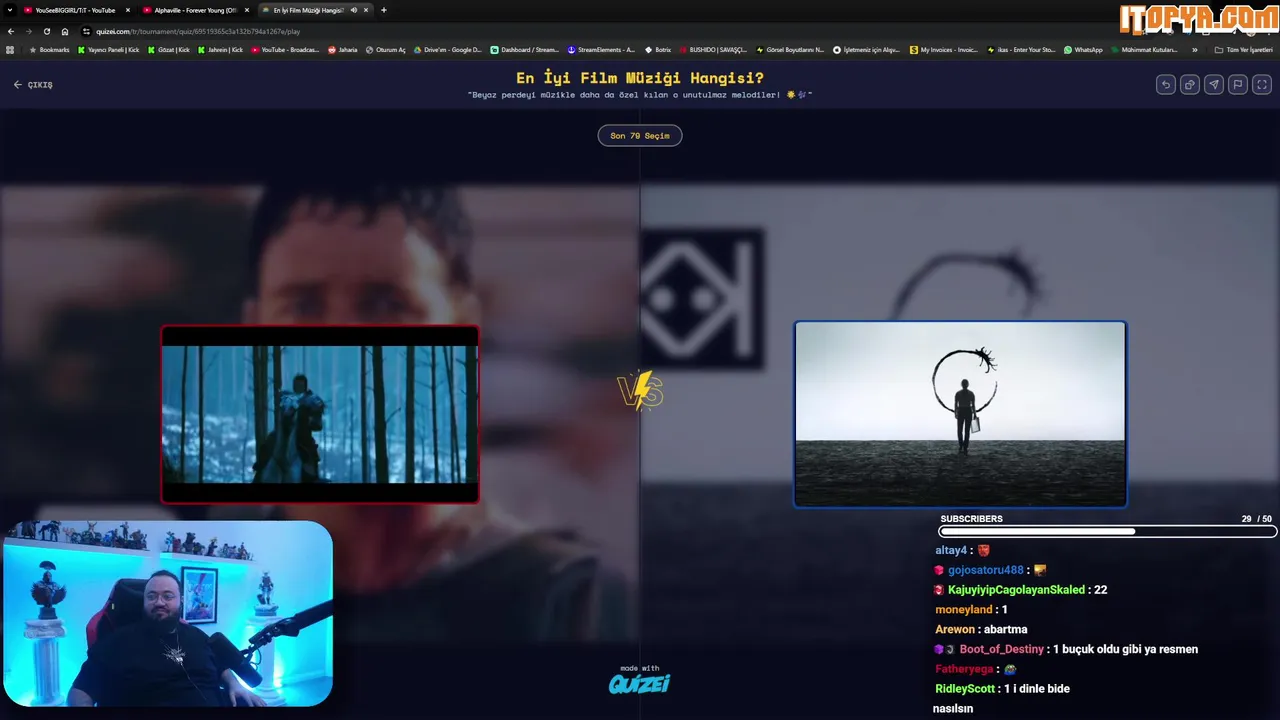1280x720 pixels.
Task: Open the WhatsApp bookmark
Action: pos(1083,49)
